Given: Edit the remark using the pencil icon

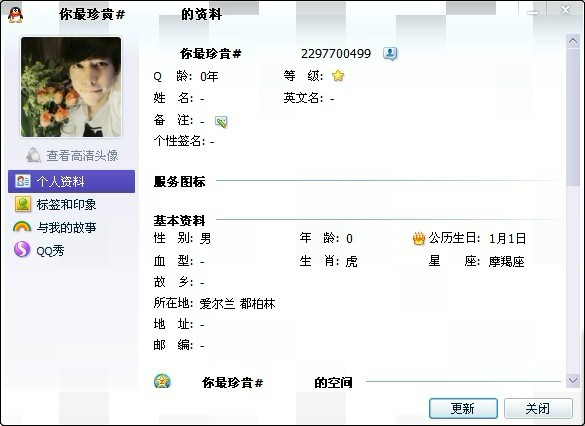Looking at the screenshot, I should coord(221,122).
